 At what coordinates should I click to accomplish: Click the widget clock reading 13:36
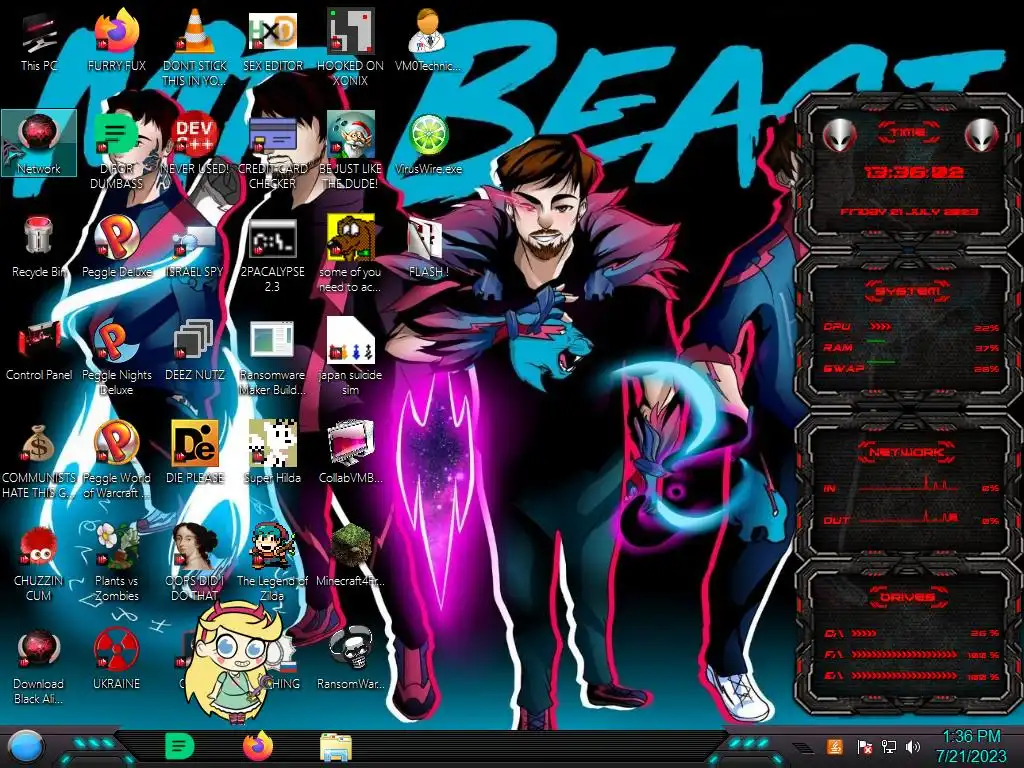pos(914,172)
